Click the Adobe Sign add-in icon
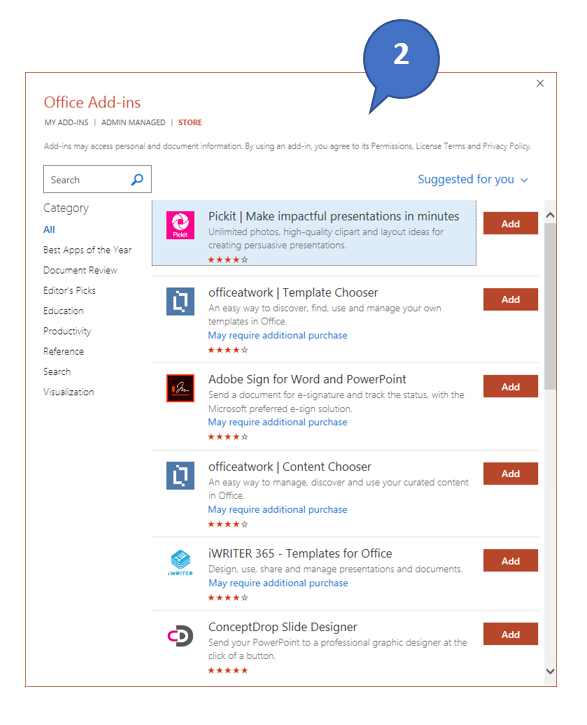This screenshot has width=587, height=725. (x=180, y=388)
